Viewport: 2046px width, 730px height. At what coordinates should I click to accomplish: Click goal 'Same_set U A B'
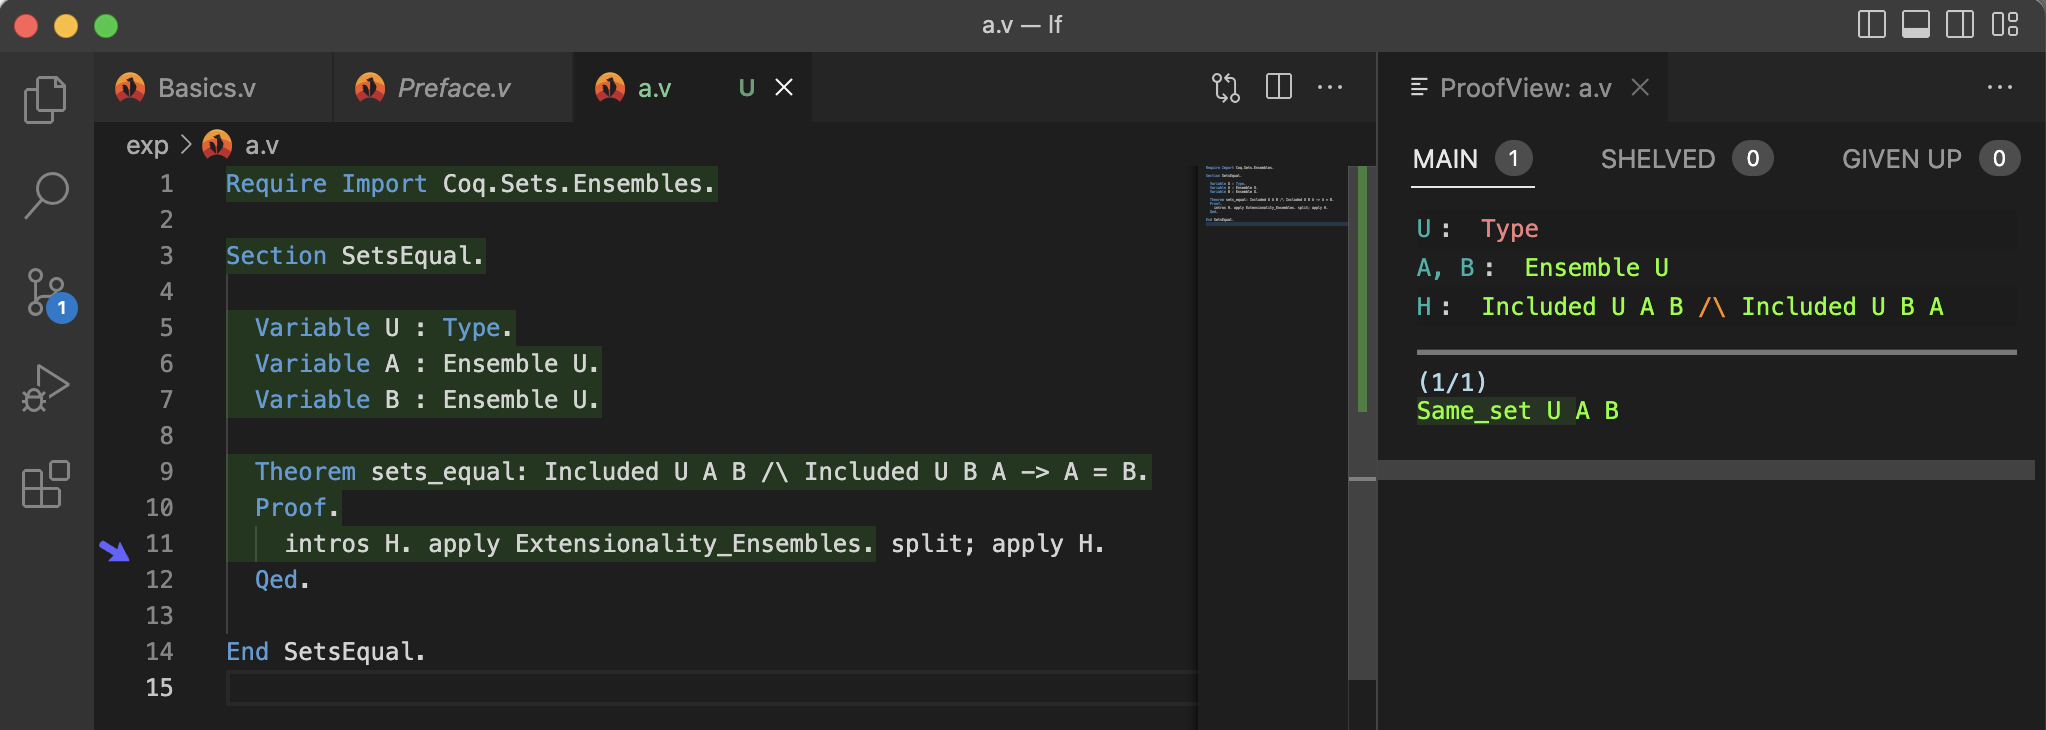[1518, 411]
